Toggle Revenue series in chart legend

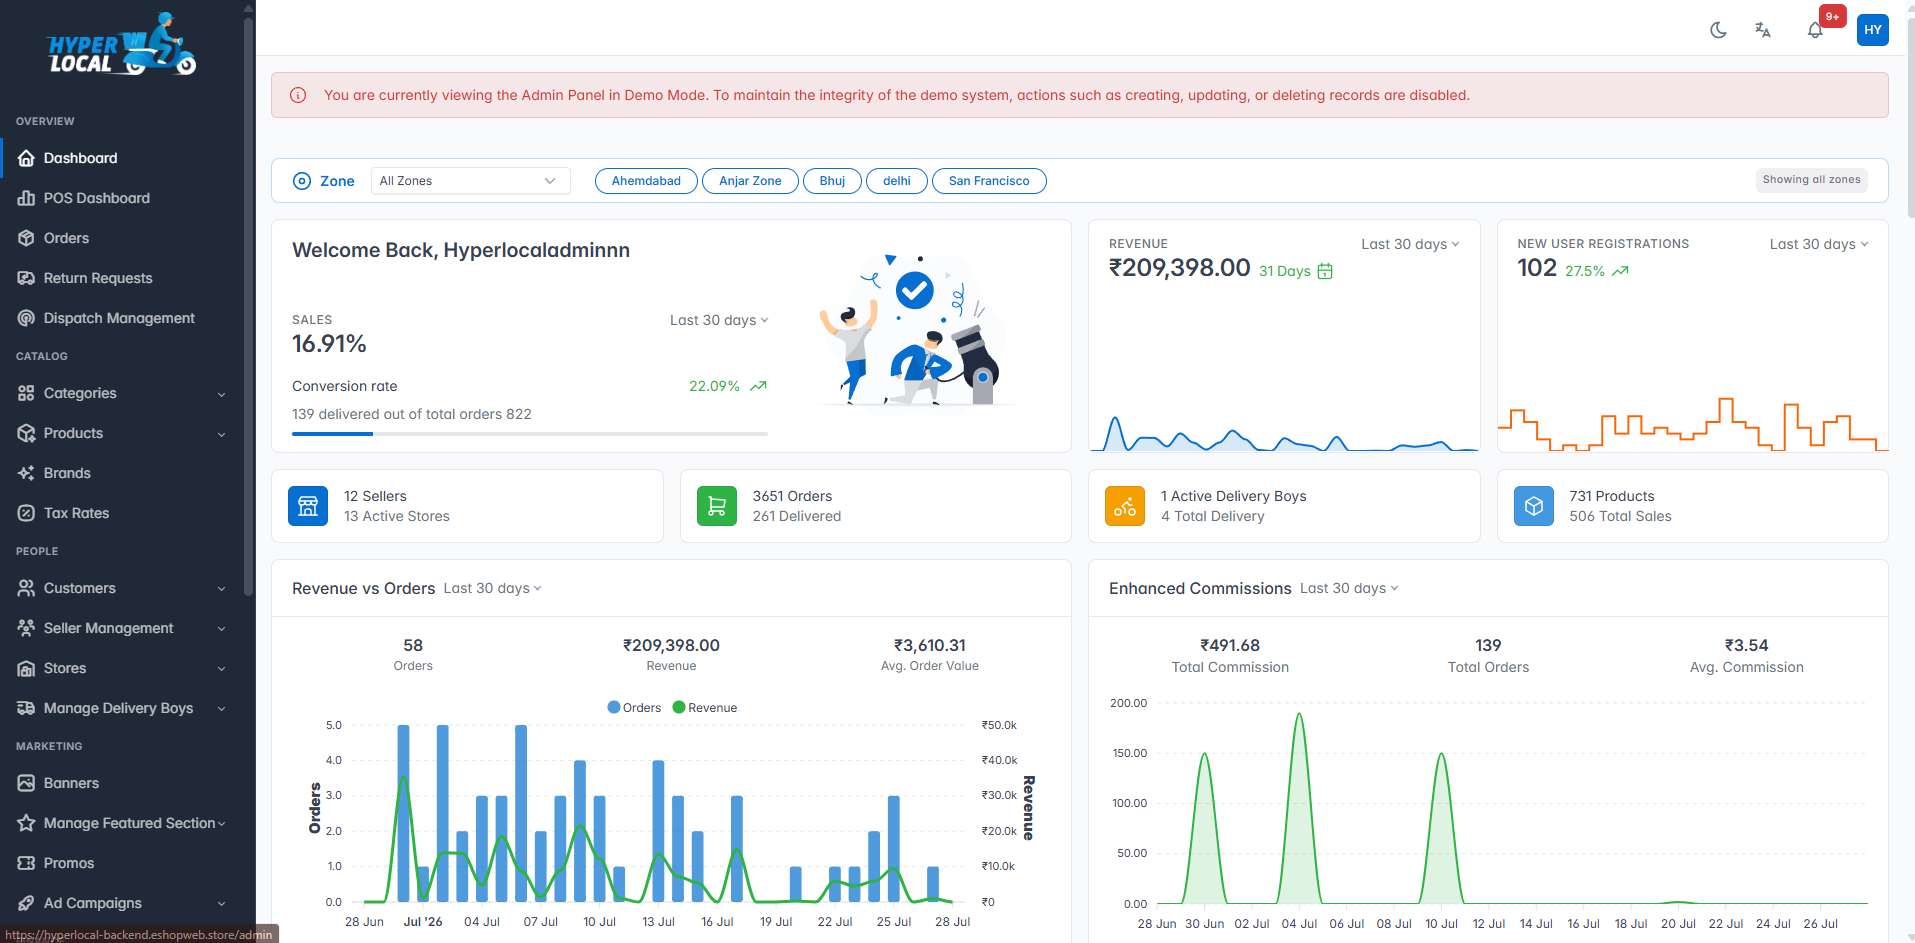(x=705, y=708)
